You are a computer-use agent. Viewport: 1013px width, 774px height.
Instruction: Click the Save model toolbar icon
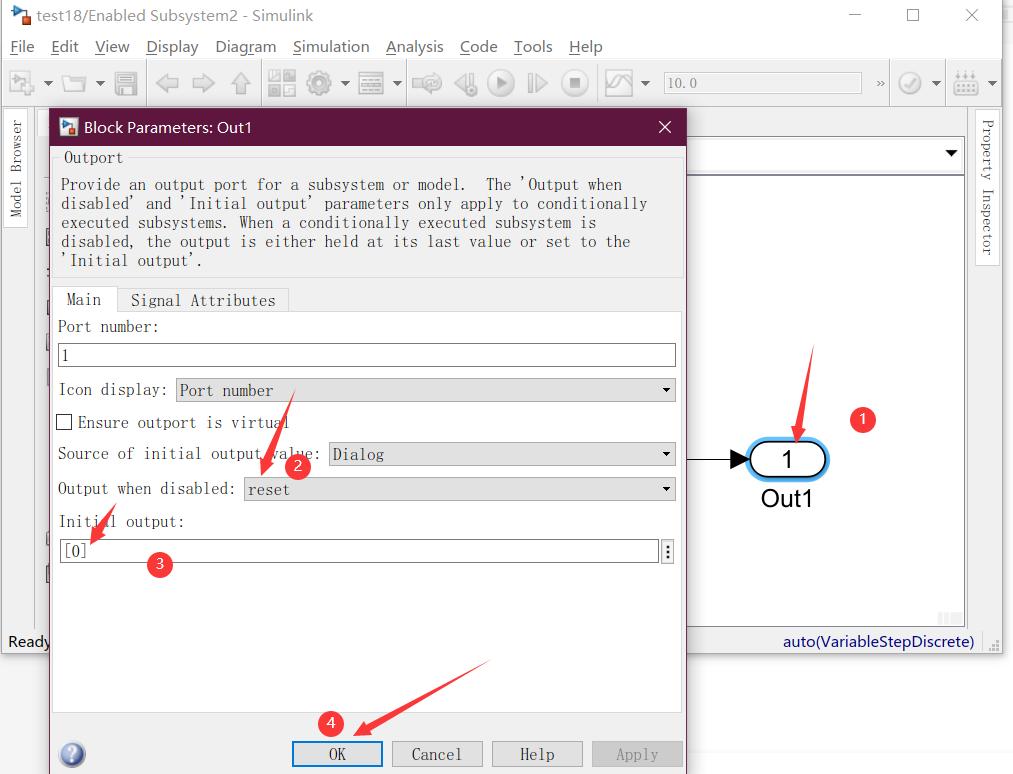tap(126, 84)
